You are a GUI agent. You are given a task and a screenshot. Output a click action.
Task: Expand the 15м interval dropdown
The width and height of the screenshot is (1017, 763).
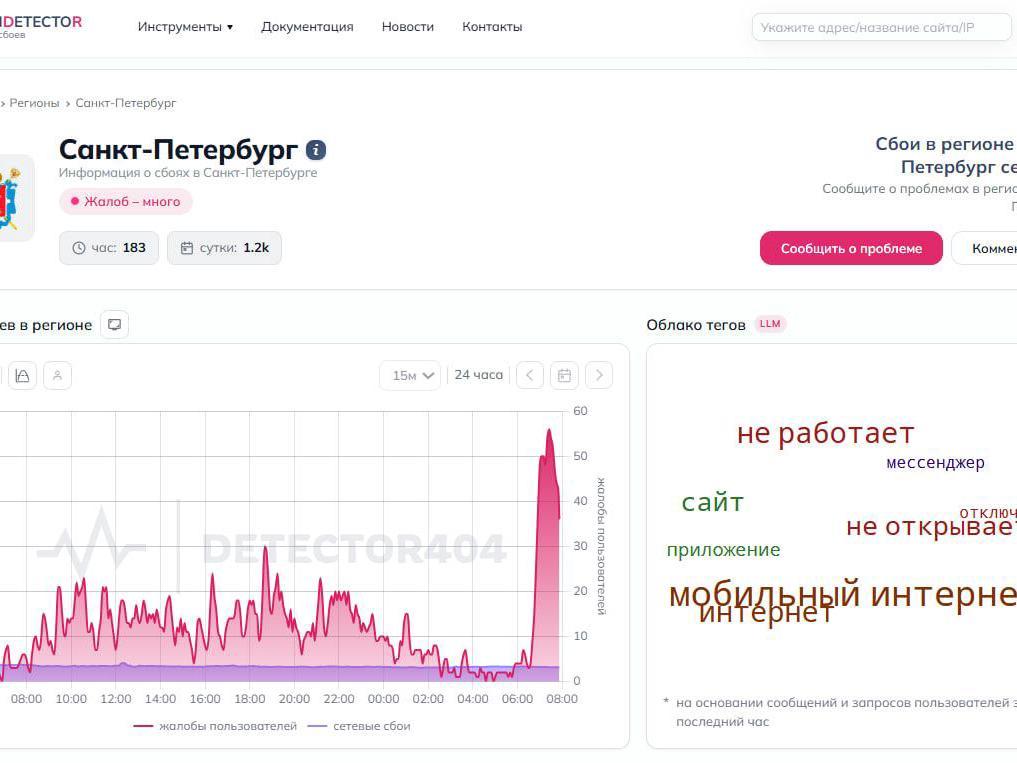411,375
